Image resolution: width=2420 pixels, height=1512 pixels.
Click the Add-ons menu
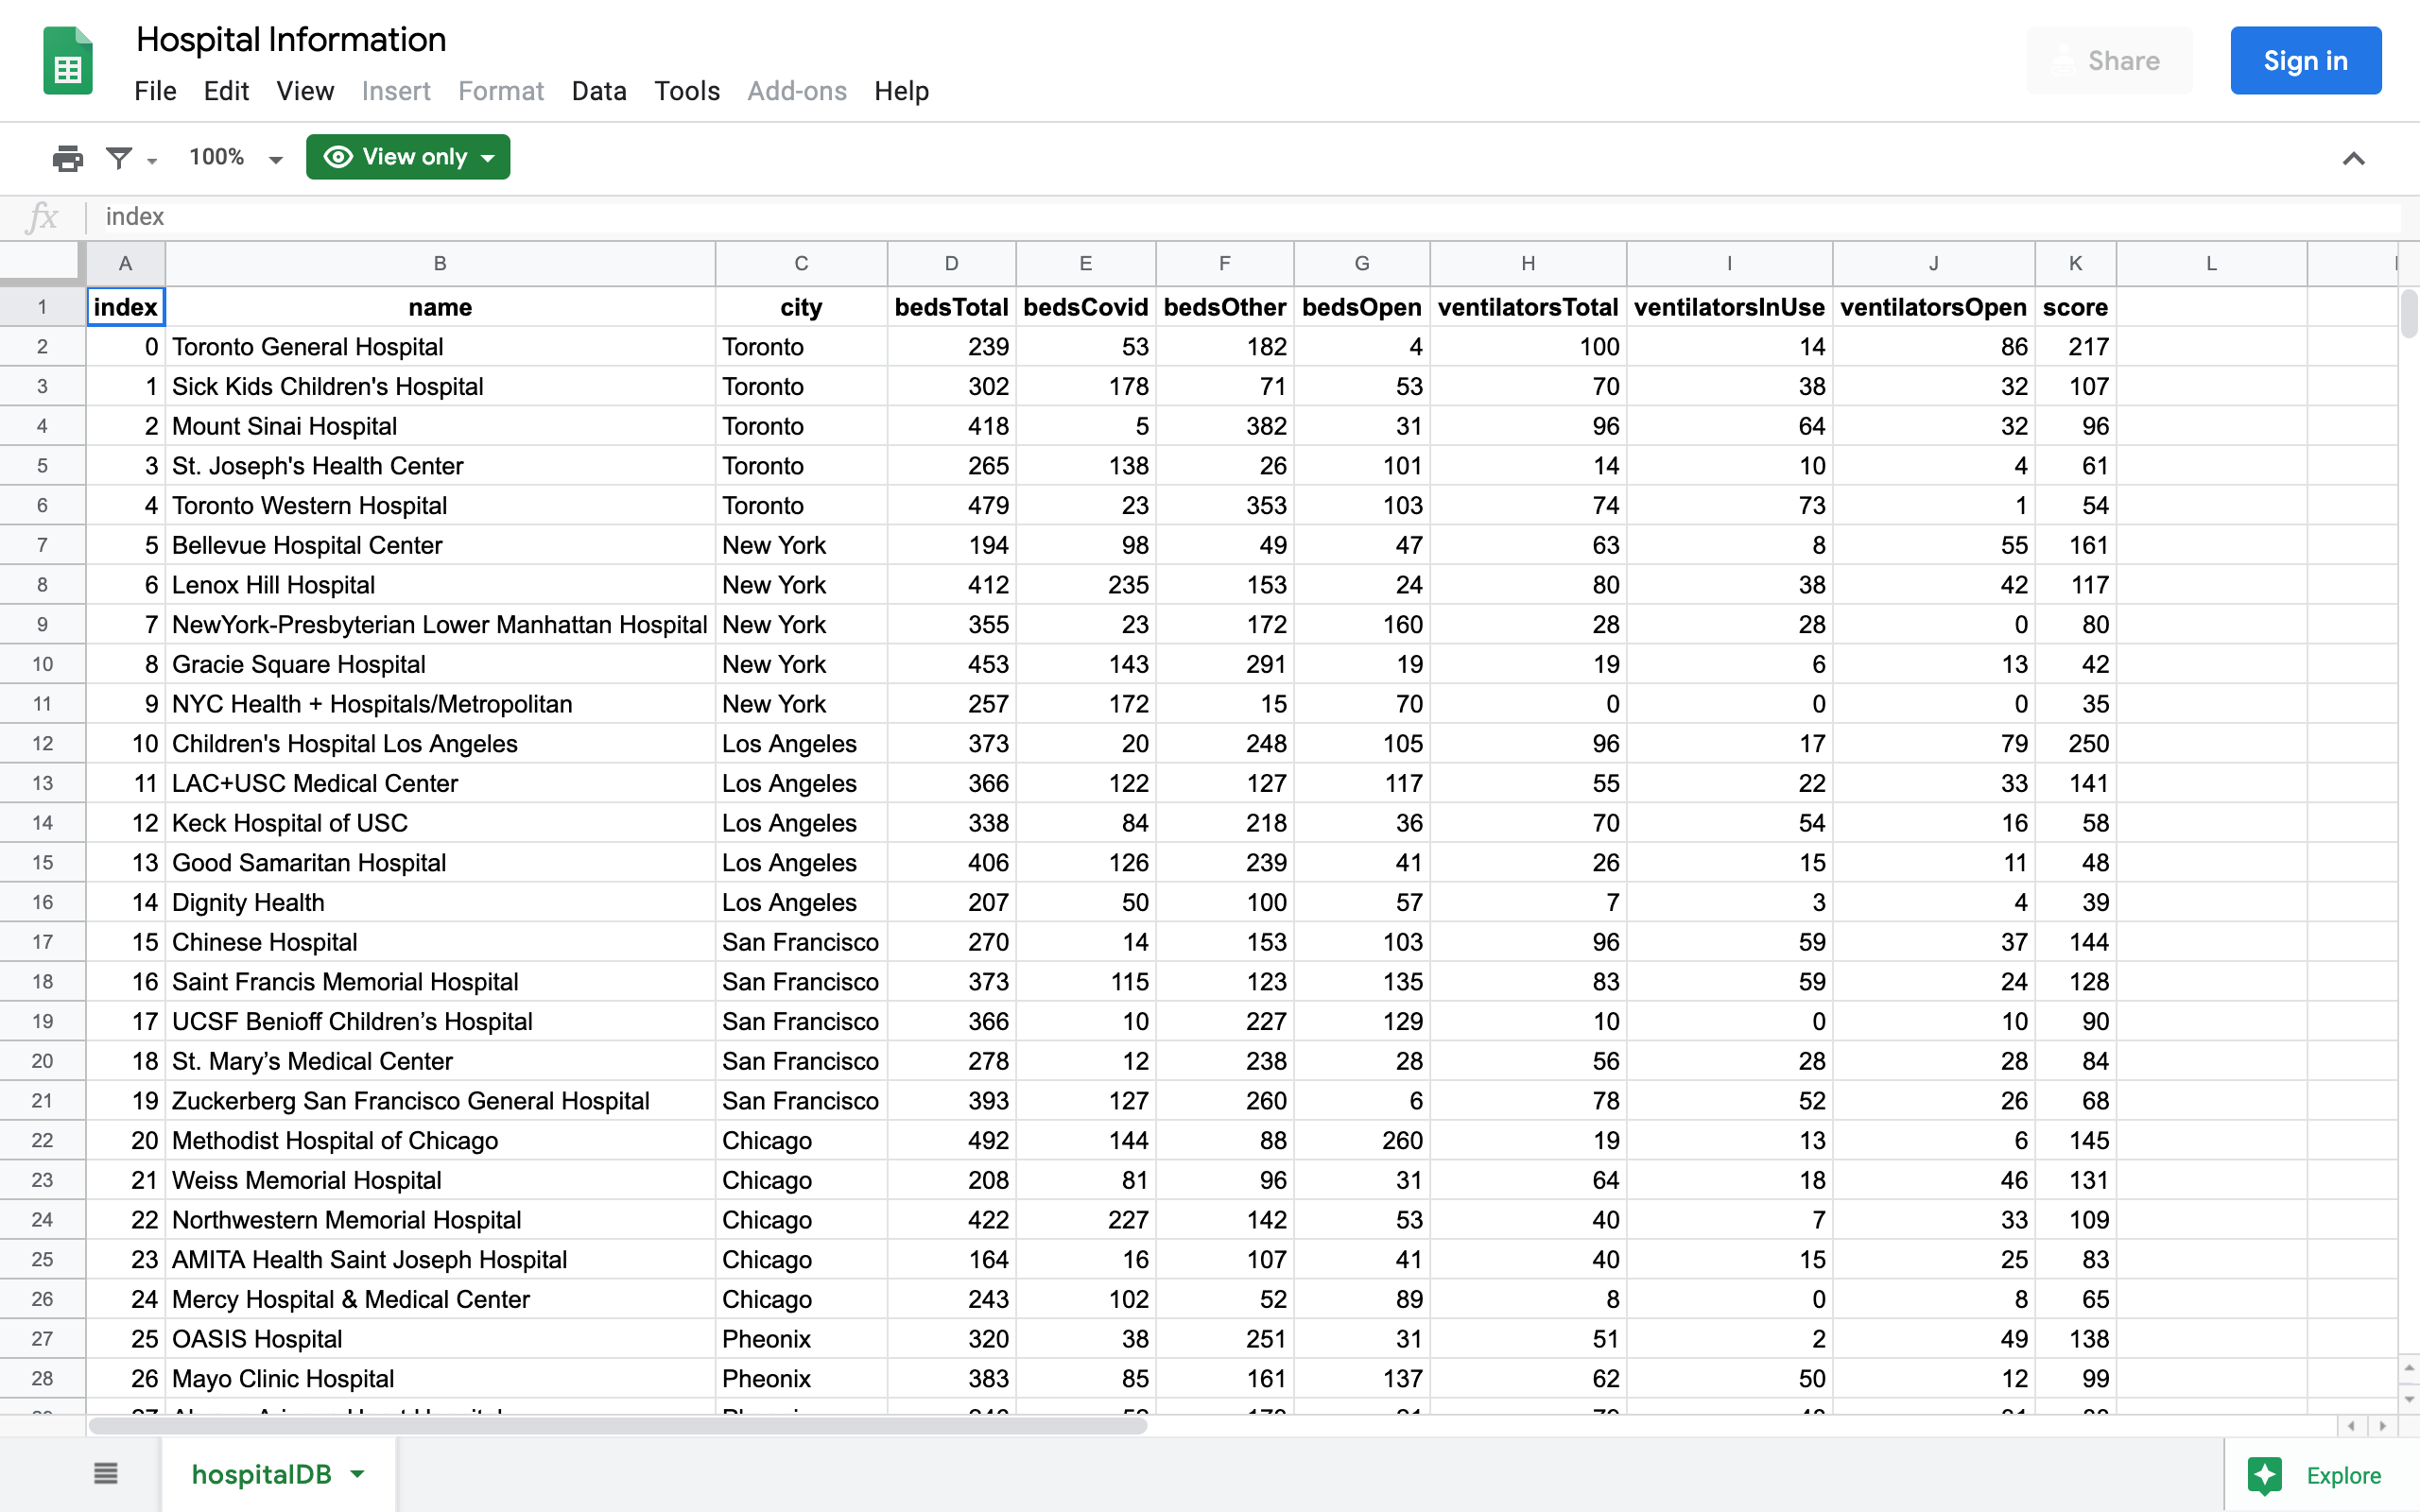[x=797, y=91]
